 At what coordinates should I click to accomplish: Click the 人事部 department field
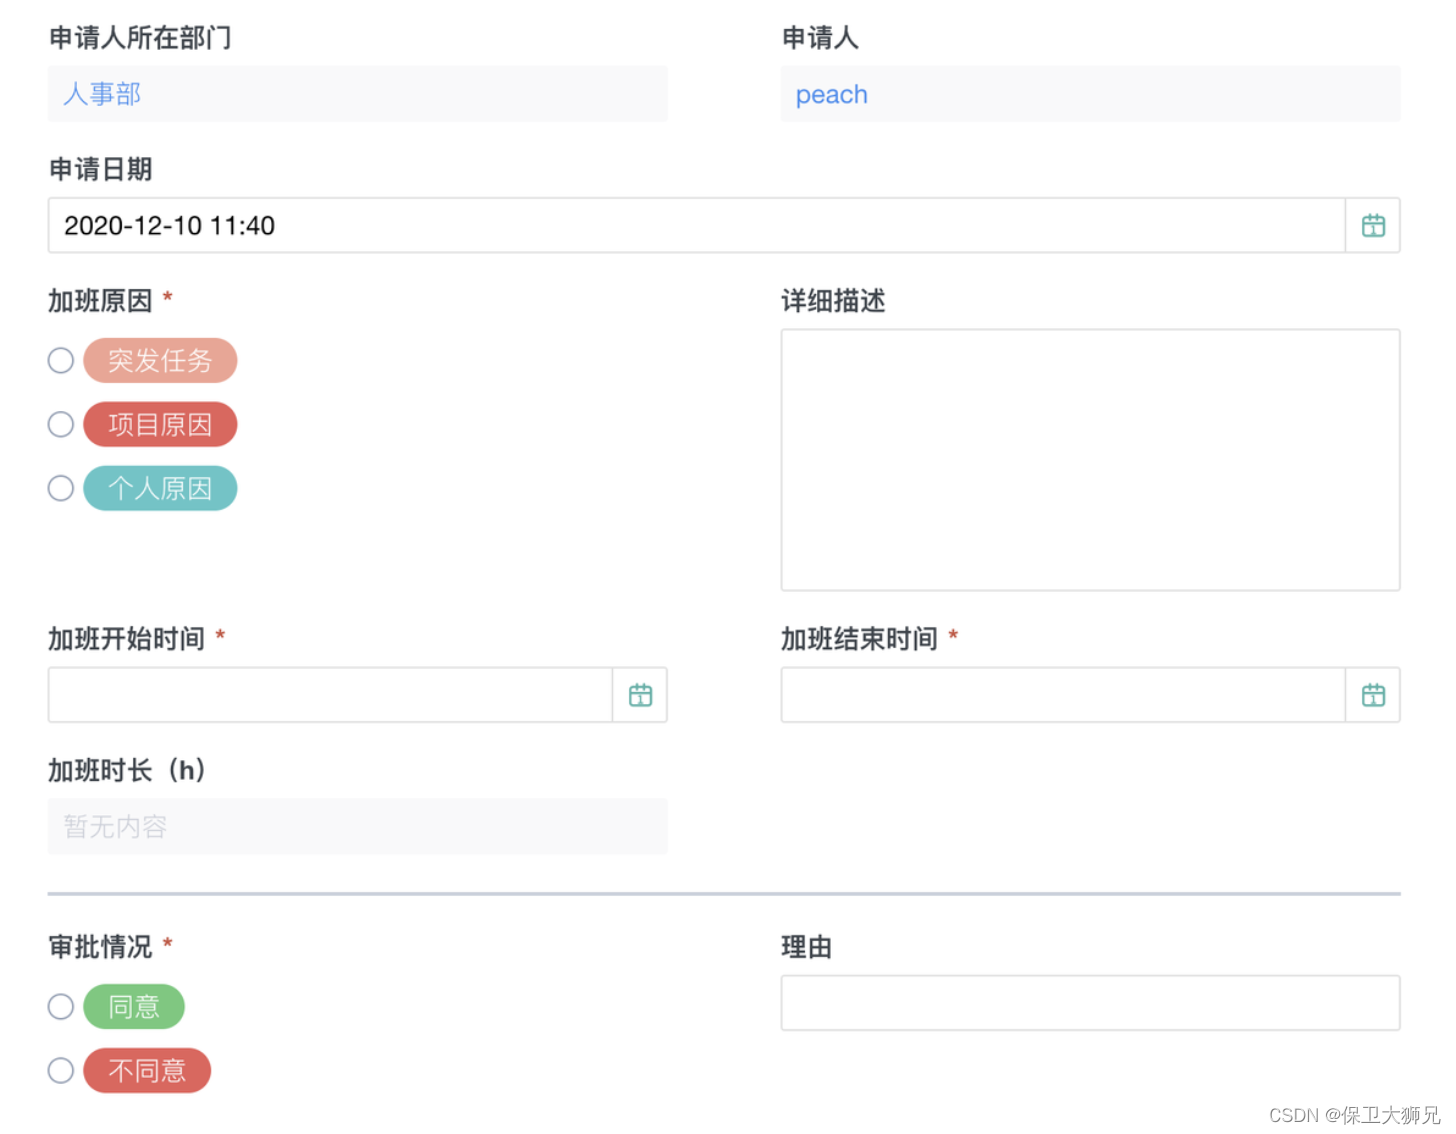pos(357,94)
